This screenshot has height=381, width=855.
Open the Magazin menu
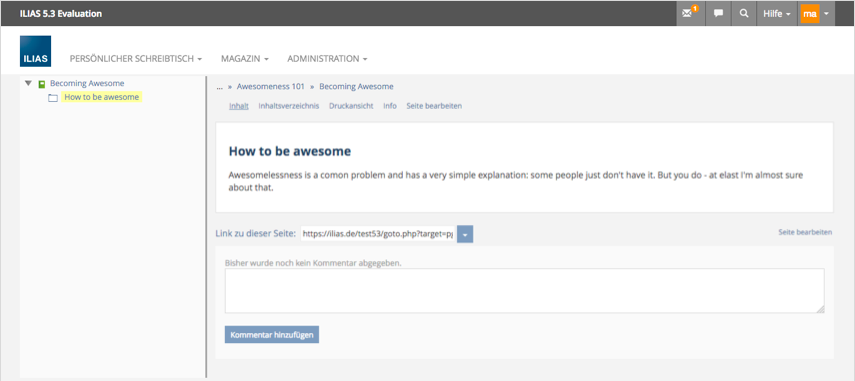(244, 58)
